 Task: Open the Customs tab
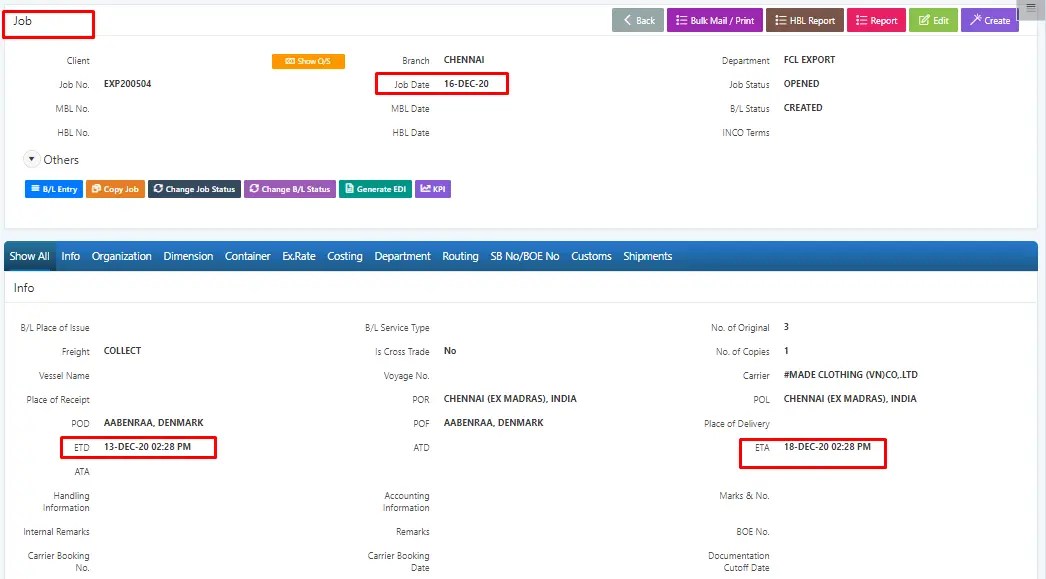click(x=591, y=256)
